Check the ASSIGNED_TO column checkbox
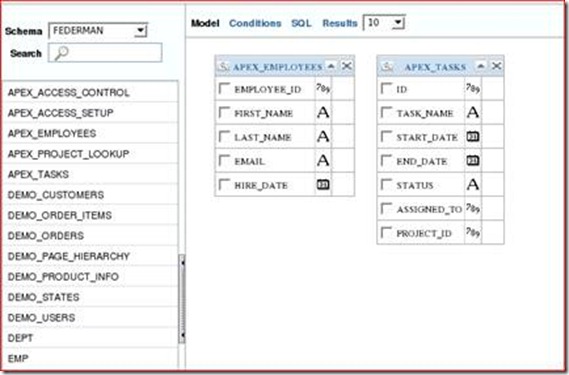 [x=386, y=208]
